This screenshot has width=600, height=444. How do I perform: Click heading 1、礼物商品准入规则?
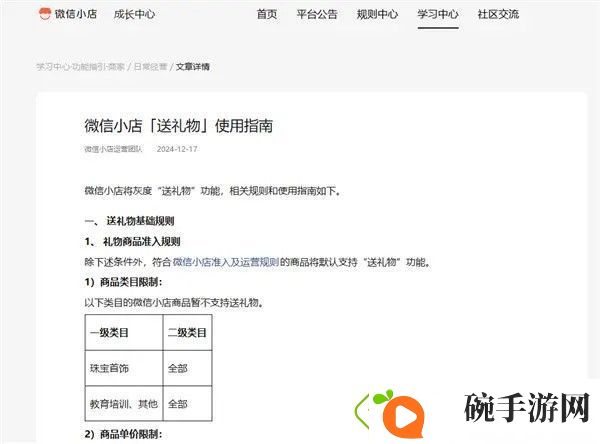pyautogui.click(x=132, y=242)
